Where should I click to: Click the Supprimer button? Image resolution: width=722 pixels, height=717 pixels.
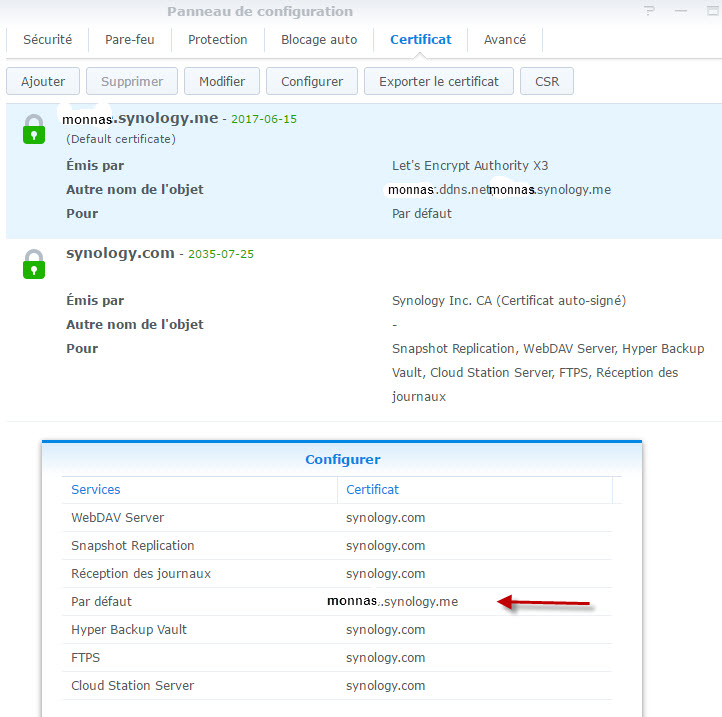[x=132, y=81]
